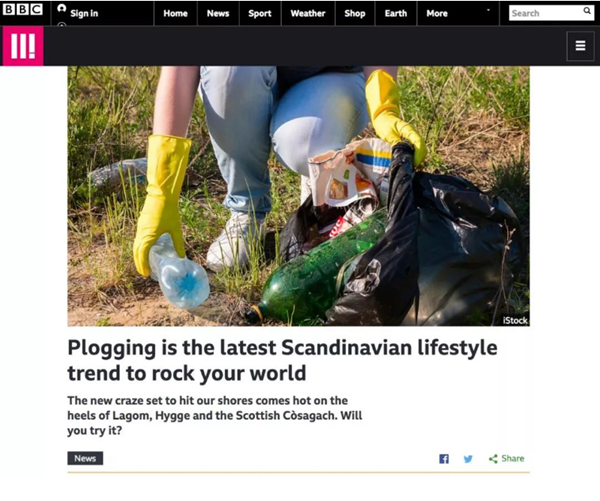
Task: Click inside the Search field
Action: (x=546, y=13)
